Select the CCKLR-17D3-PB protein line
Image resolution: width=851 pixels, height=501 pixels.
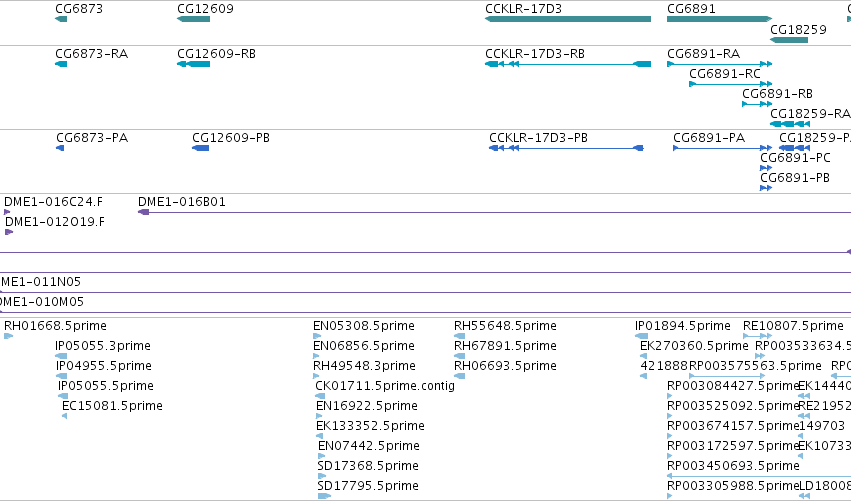coord(566,148)
